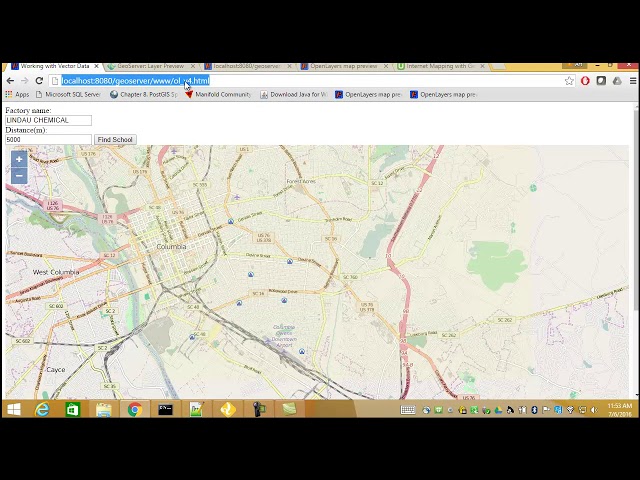This screenshot has height=480, width=640.
Task: Open the Apps bookmarks shortcut
Action: point(17,95)
